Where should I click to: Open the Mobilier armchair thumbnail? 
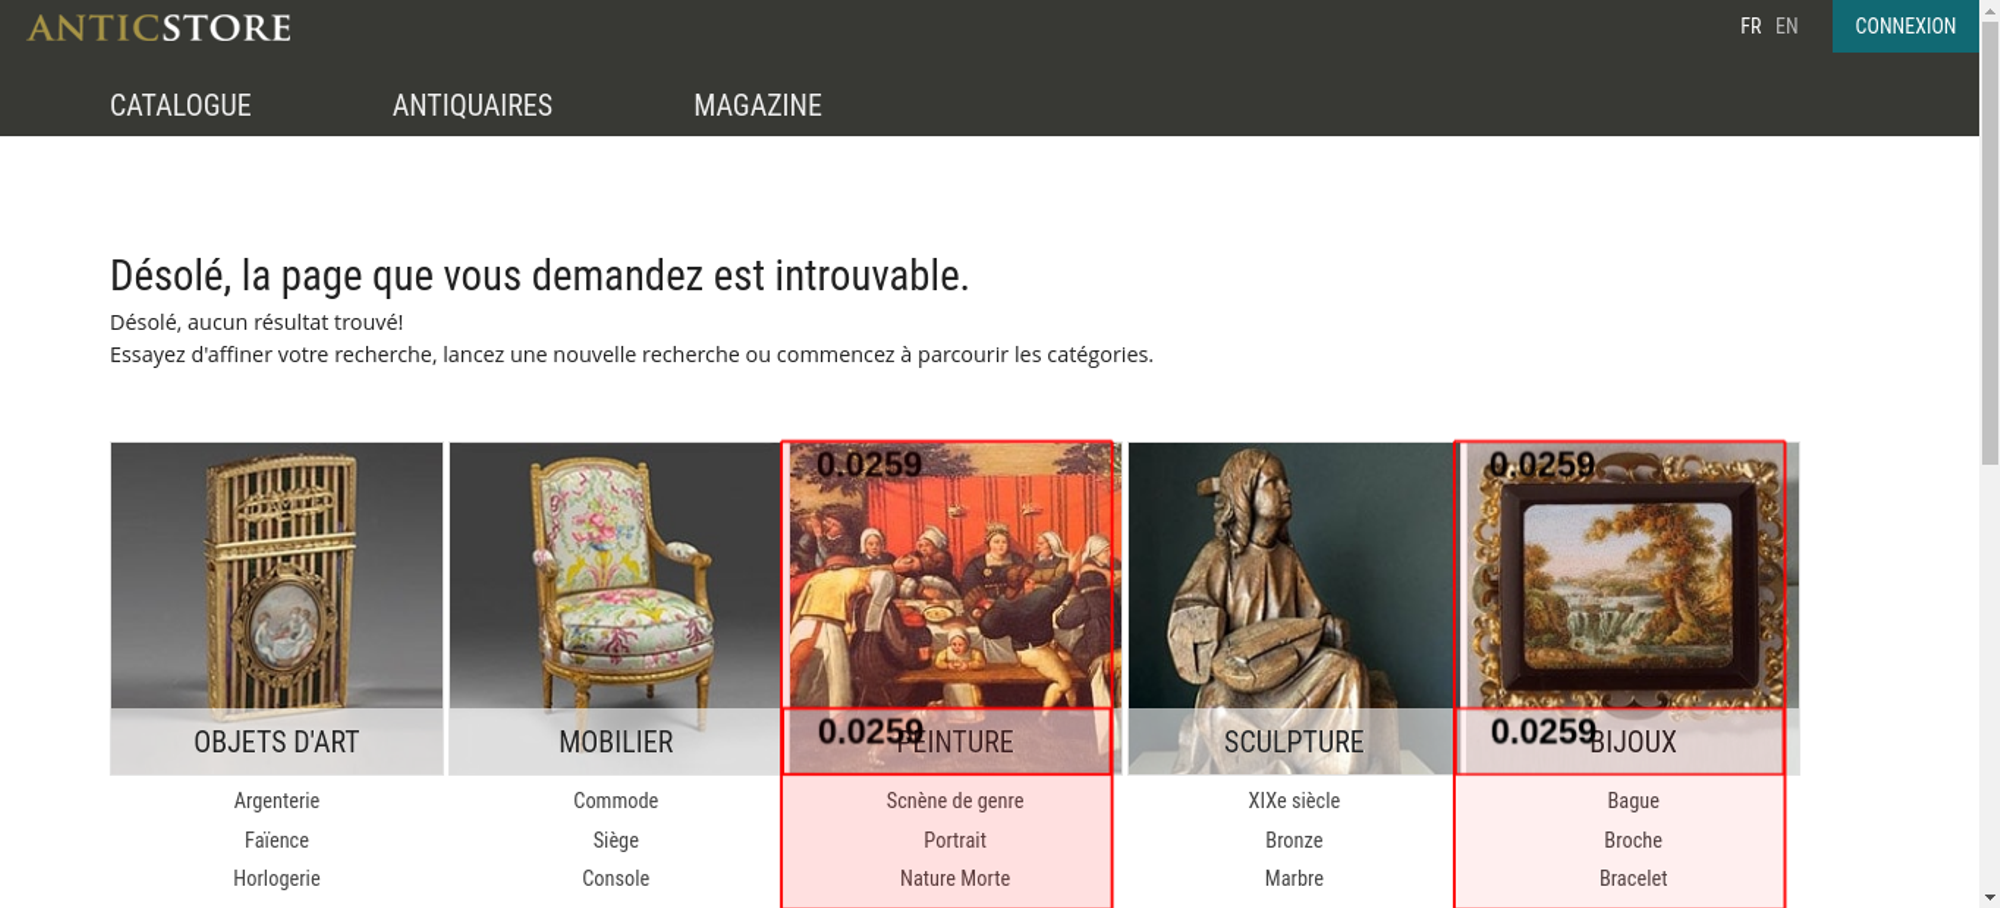pyautogui.click(x=615, y=608)
